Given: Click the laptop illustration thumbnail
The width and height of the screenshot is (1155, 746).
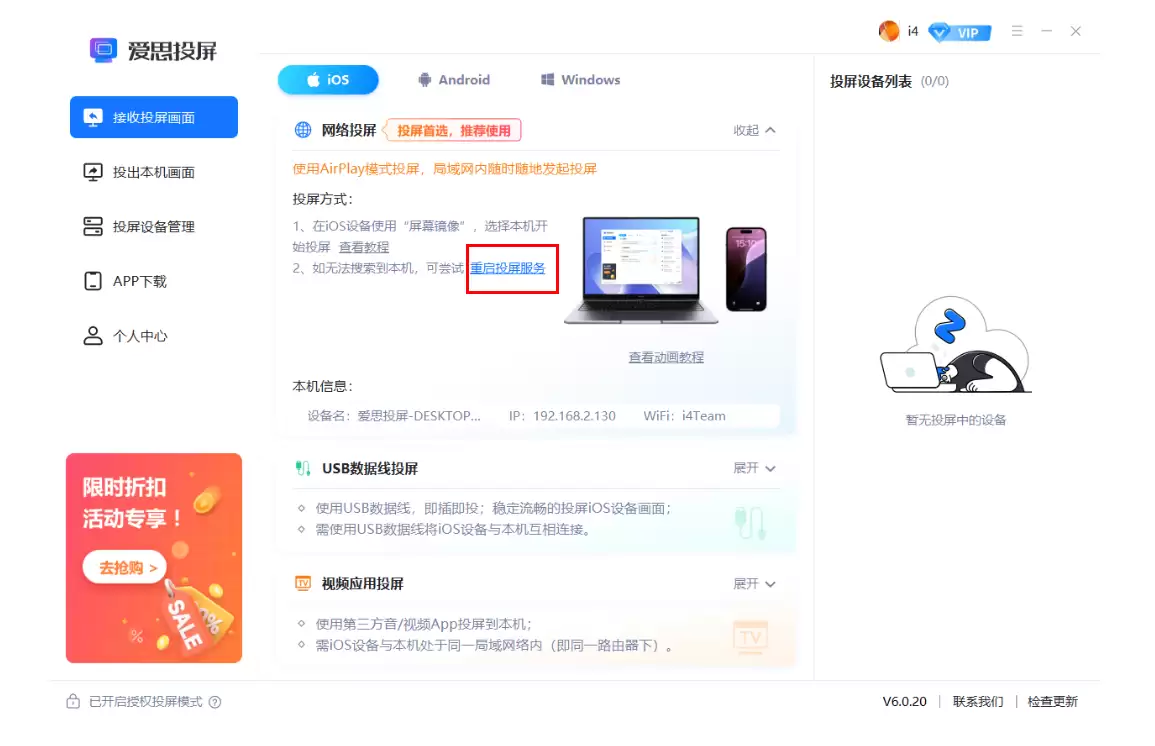Looking at the screenshot, I should [641, 270].
